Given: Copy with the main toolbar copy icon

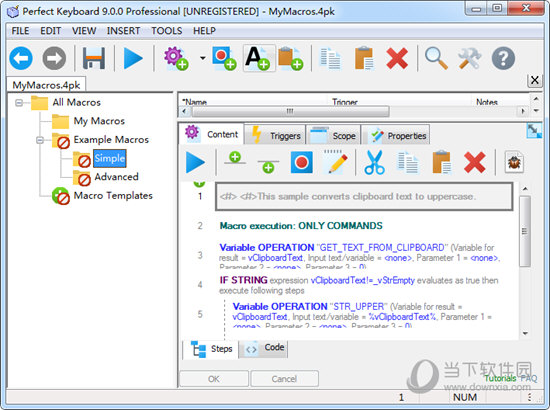Looking at the screenshot, I should point(330,58).
